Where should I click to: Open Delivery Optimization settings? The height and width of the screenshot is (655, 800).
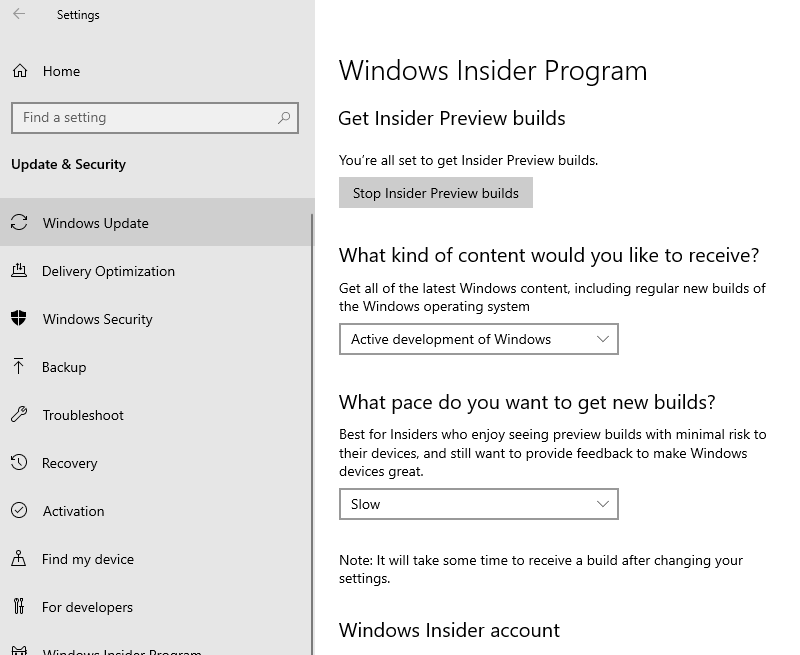click(155, 271)
